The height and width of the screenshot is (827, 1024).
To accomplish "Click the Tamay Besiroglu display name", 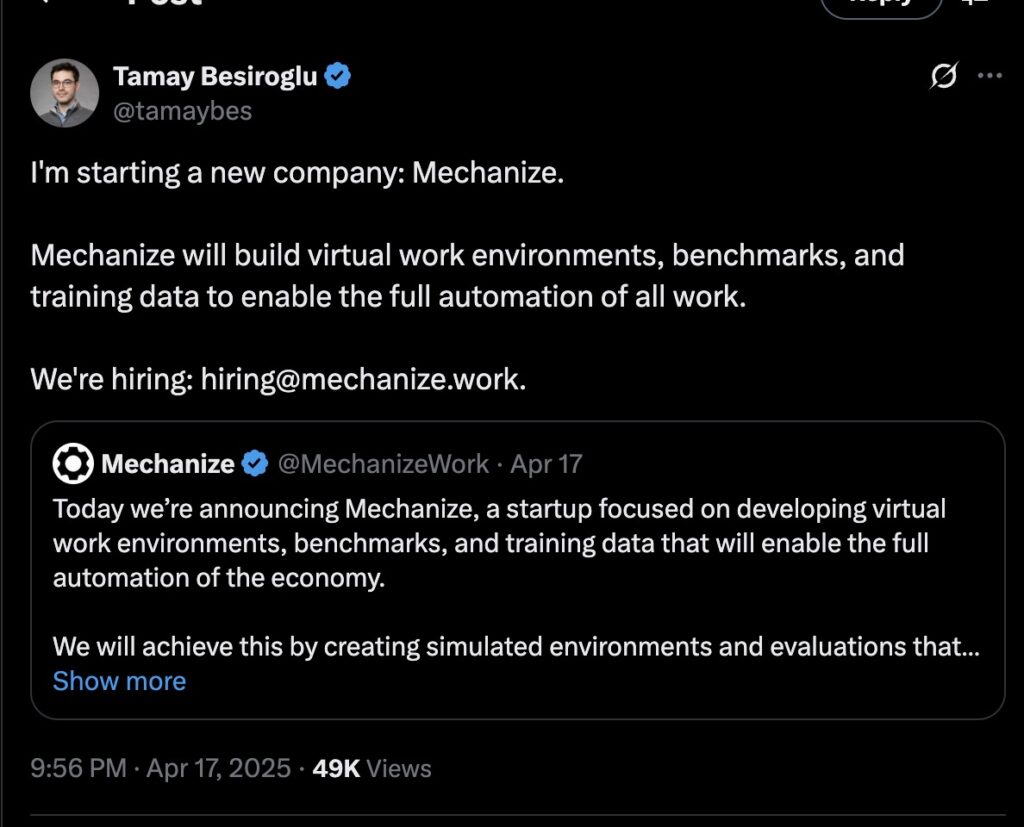I will coord(215,76).
